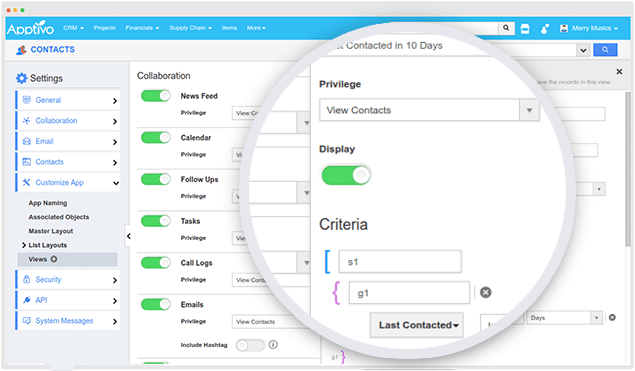
Task: Open the Privilege View Contacts dropdown
Action: (429, 110)
